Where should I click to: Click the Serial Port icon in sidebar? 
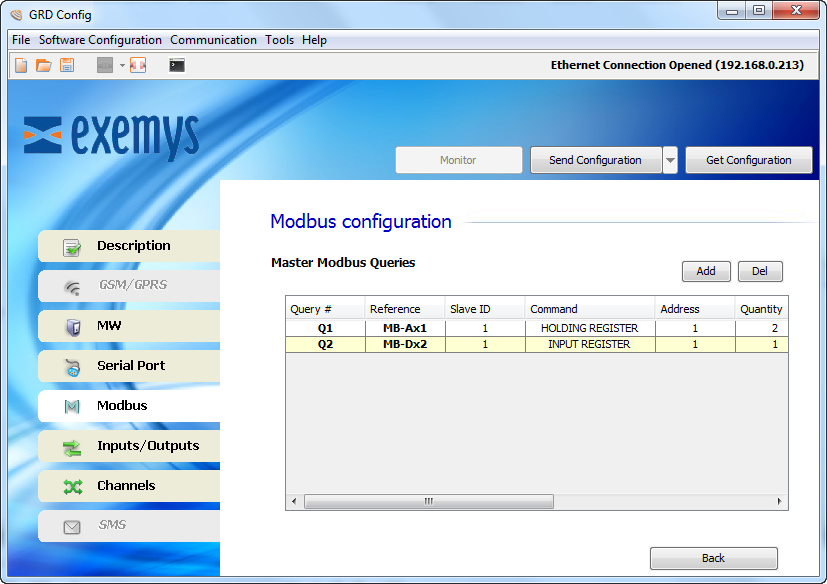[72, 366]
